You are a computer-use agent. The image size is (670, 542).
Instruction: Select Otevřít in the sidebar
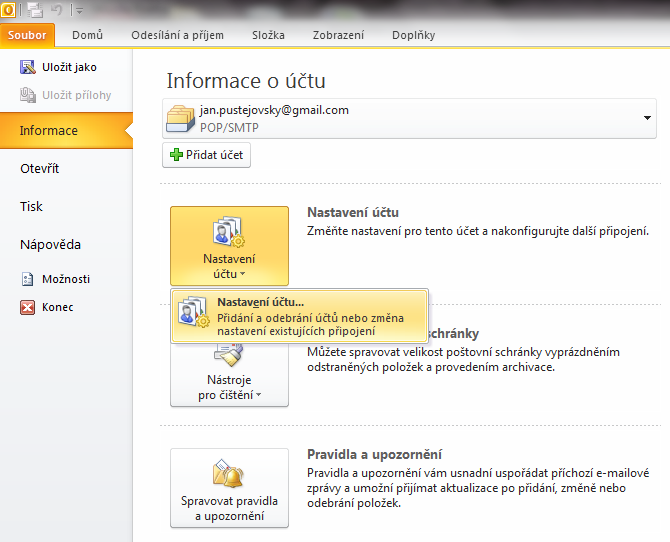point(39,168)
